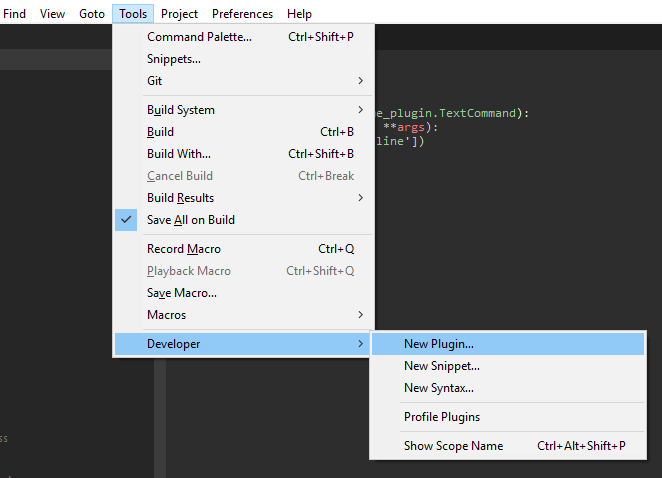Open the Project menu
662x478 pixels.
tap(179, 14)
